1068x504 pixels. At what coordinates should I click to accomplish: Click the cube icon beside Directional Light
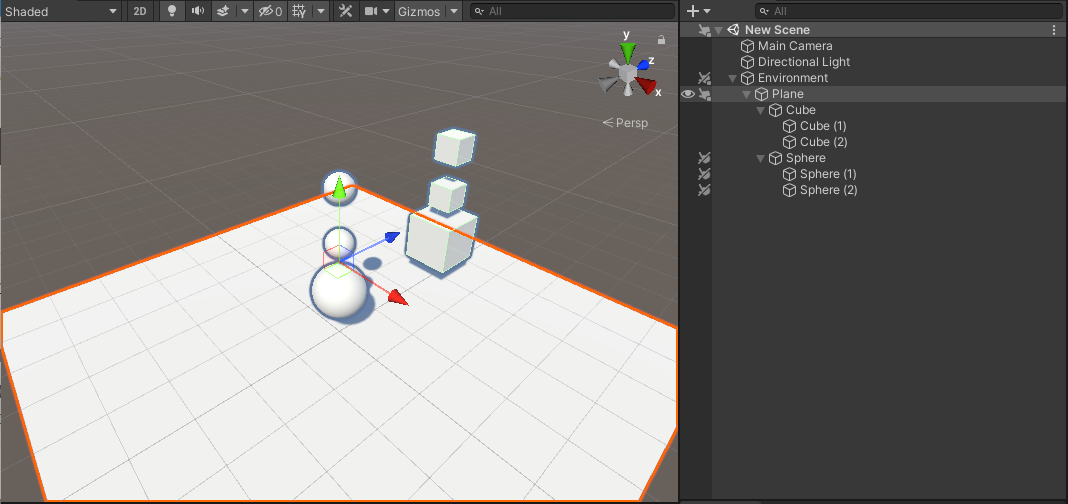click(747, 62)
